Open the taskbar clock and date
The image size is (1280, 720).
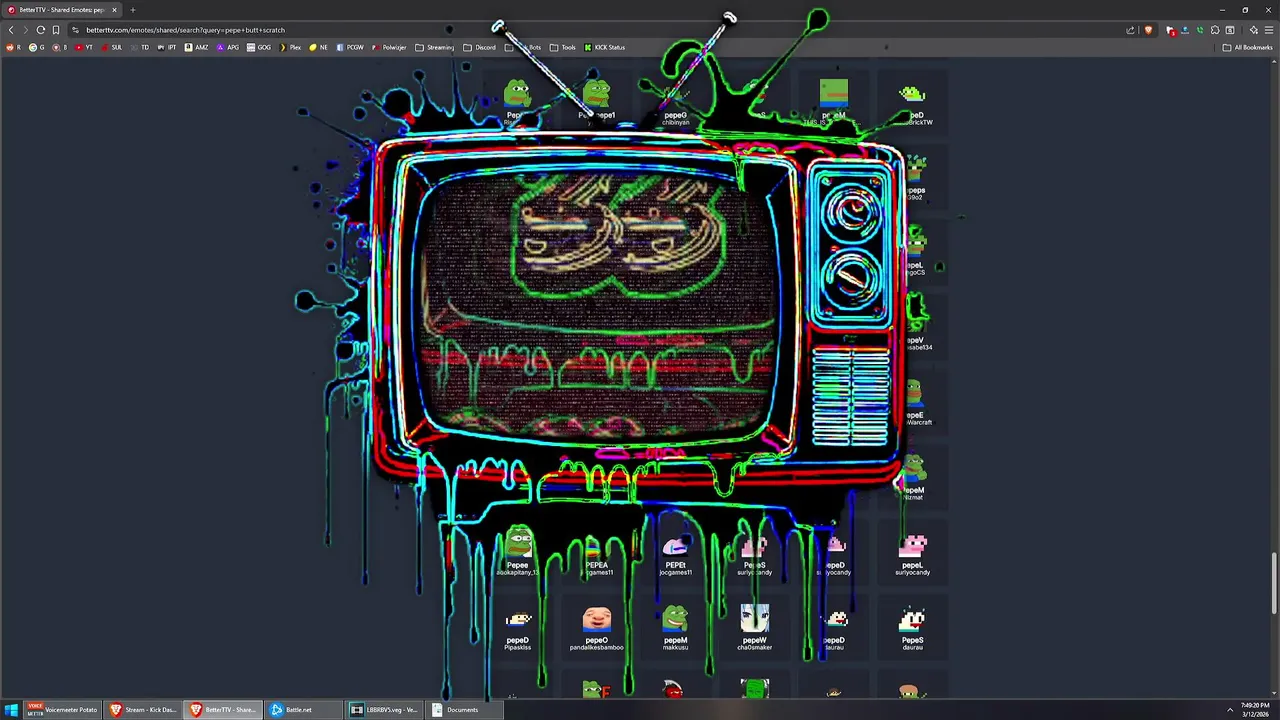(x=1255, y=710)
